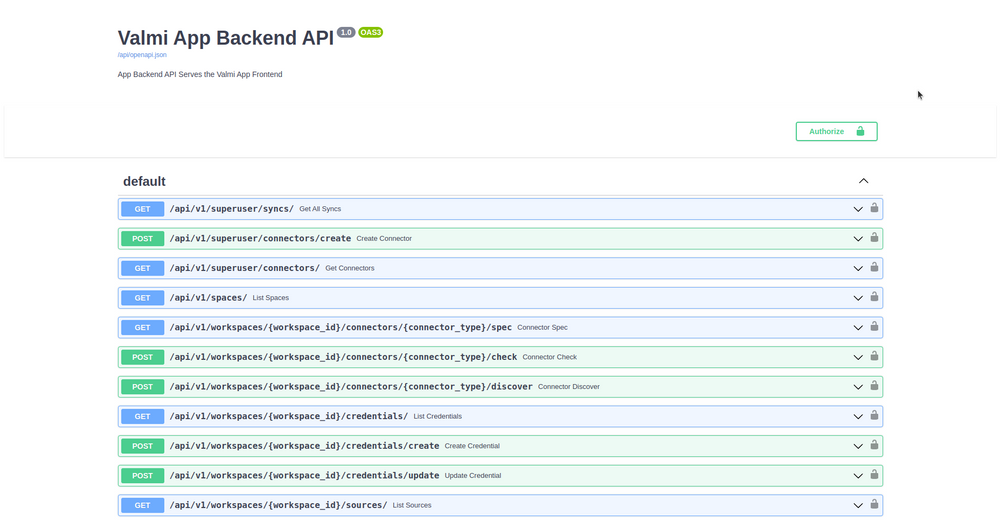Click lock icon on Connector Spec row

(874, 327)
